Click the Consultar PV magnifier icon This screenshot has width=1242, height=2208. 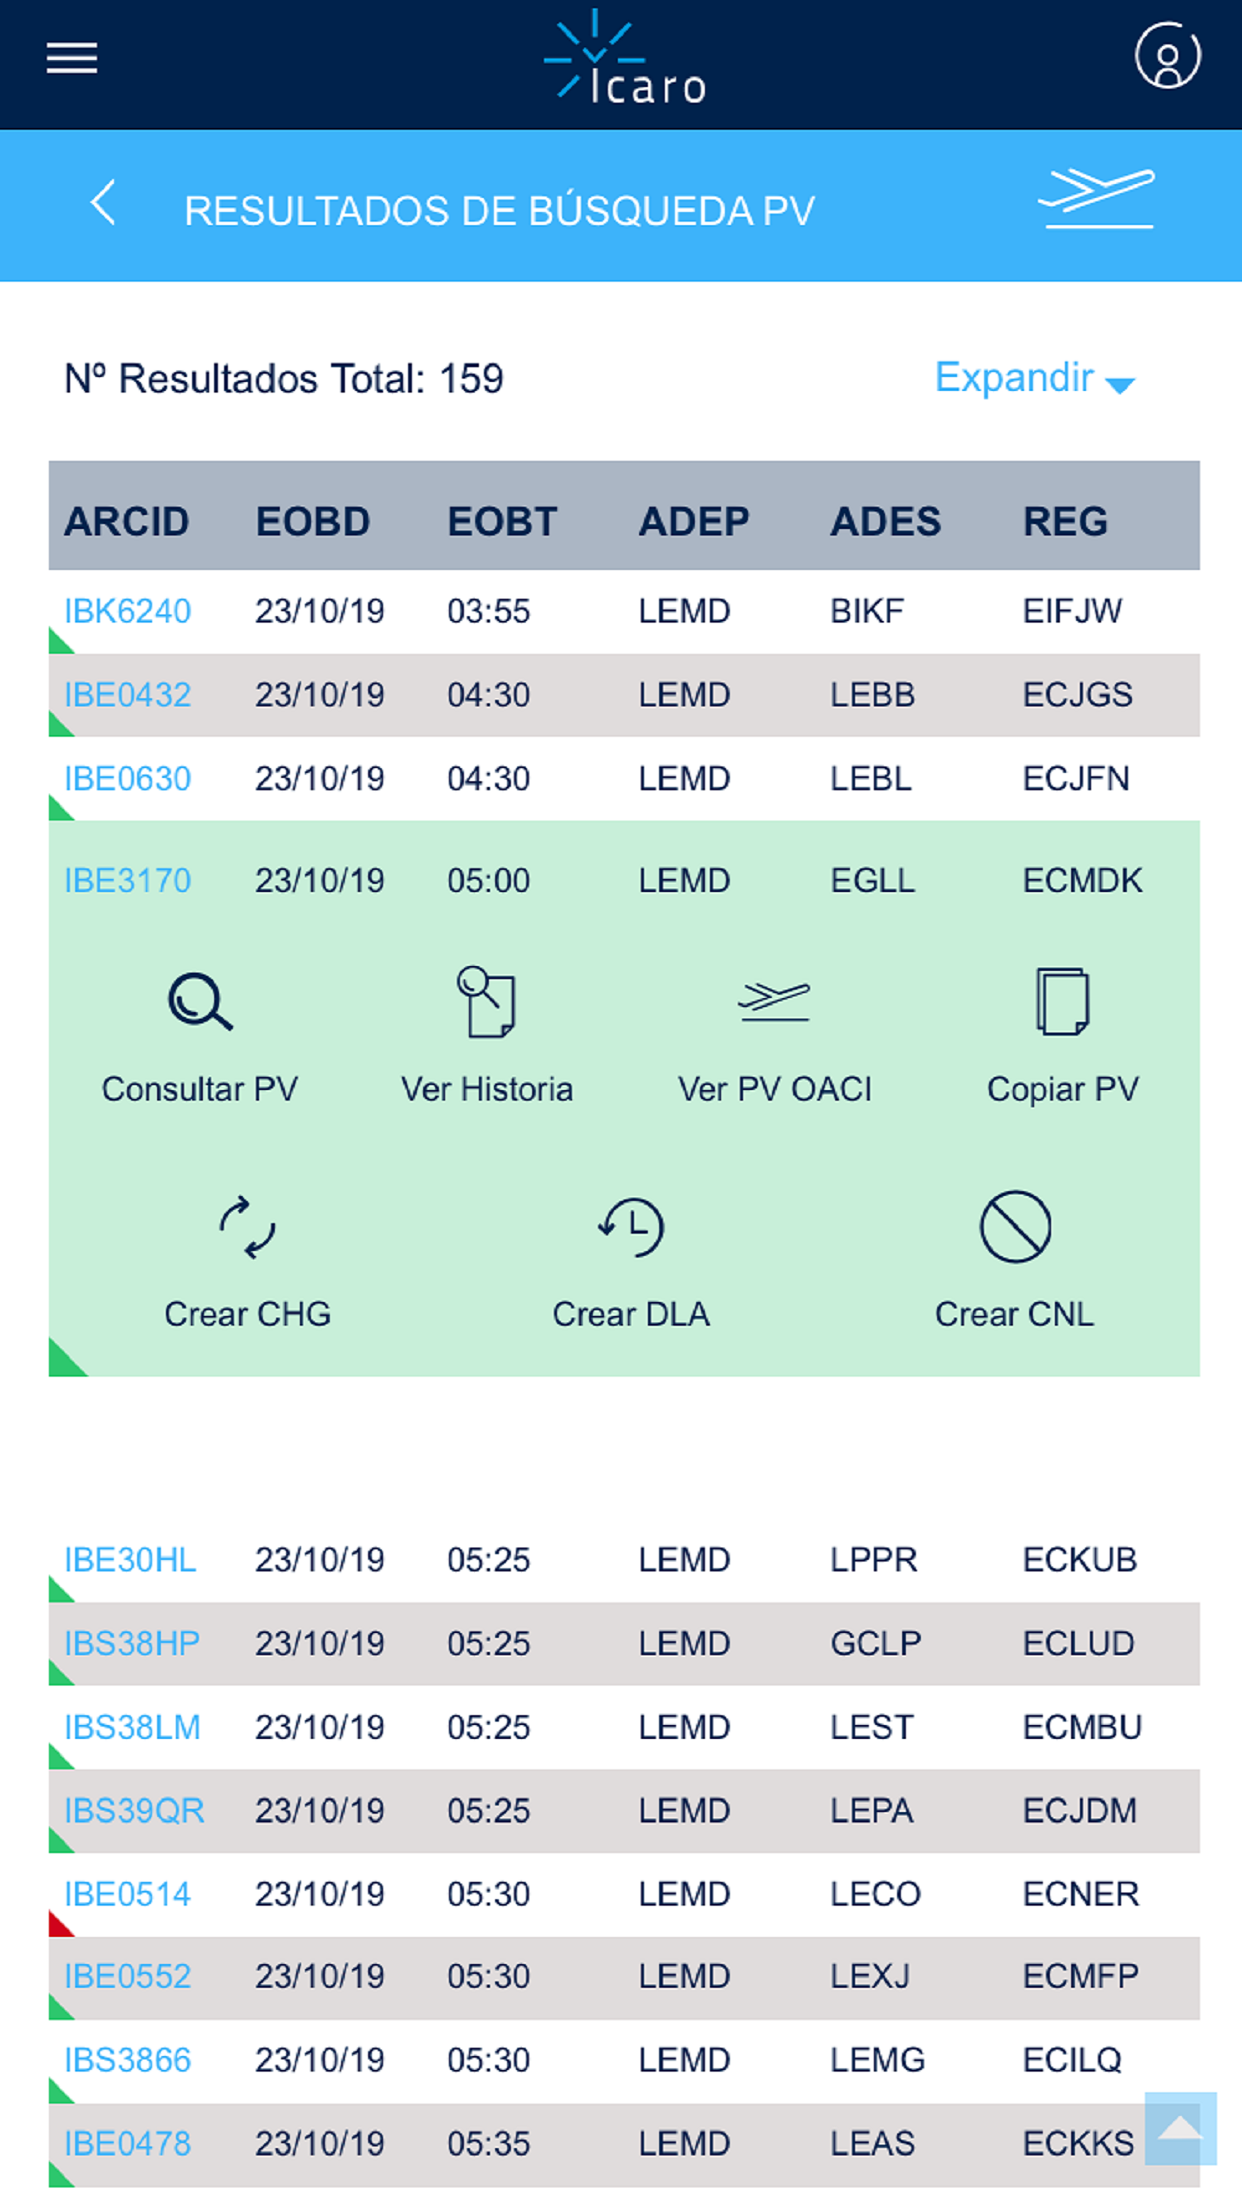(200, 1001)
